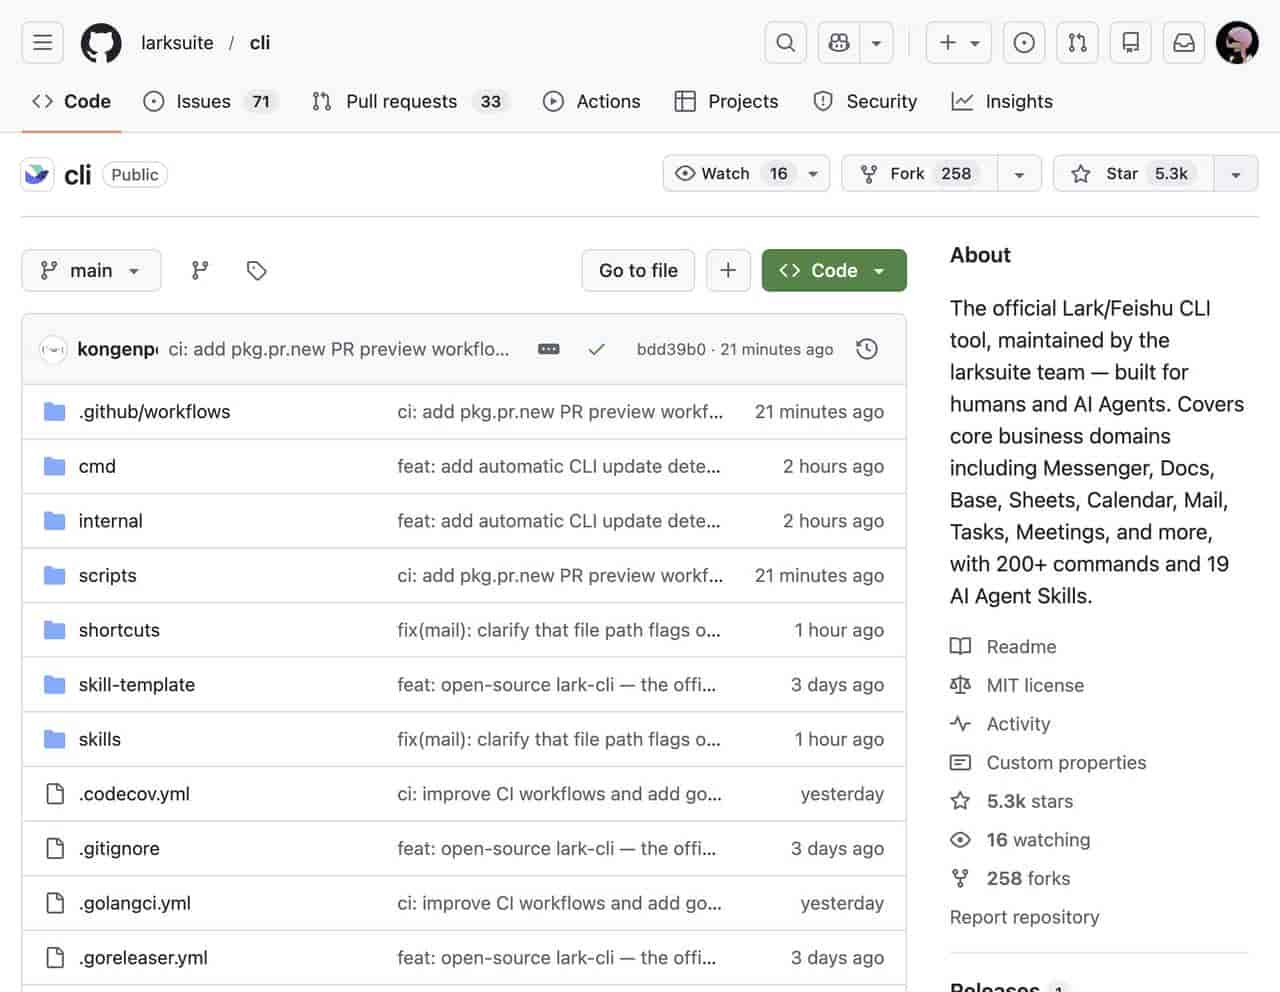1280x992 pixels.
Task: Open the scripts folder
Action: tap(107, 575)
